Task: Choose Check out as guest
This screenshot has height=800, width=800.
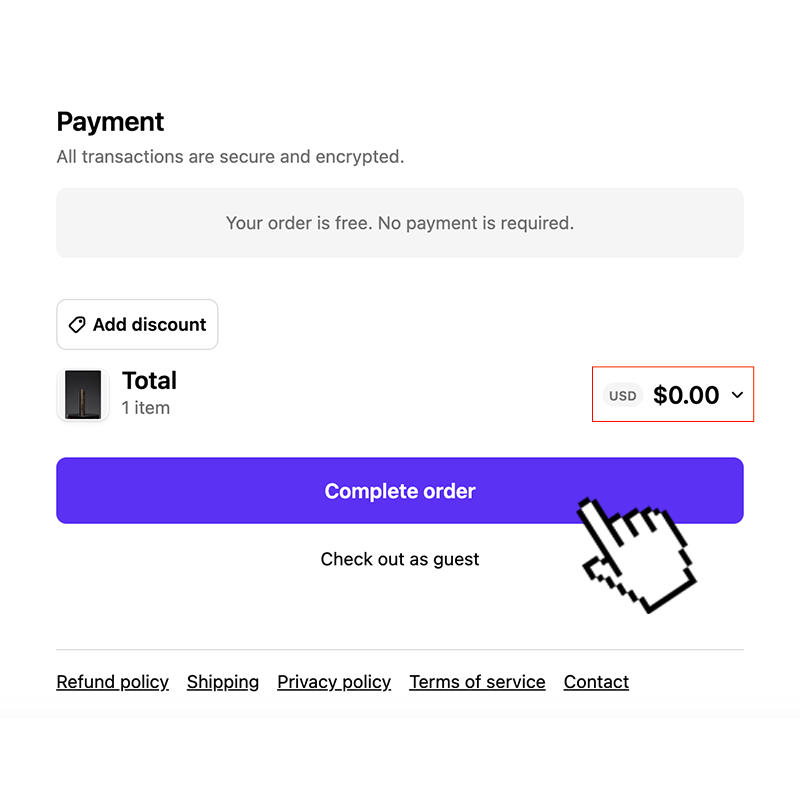Action: (x=400, y=559)
